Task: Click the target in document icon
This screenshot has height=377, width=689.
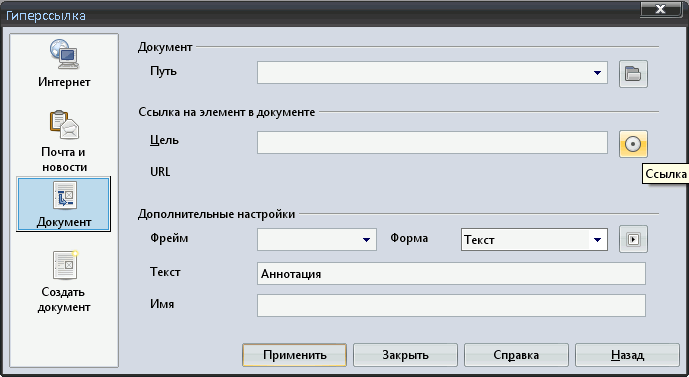Action: [633, 144]
